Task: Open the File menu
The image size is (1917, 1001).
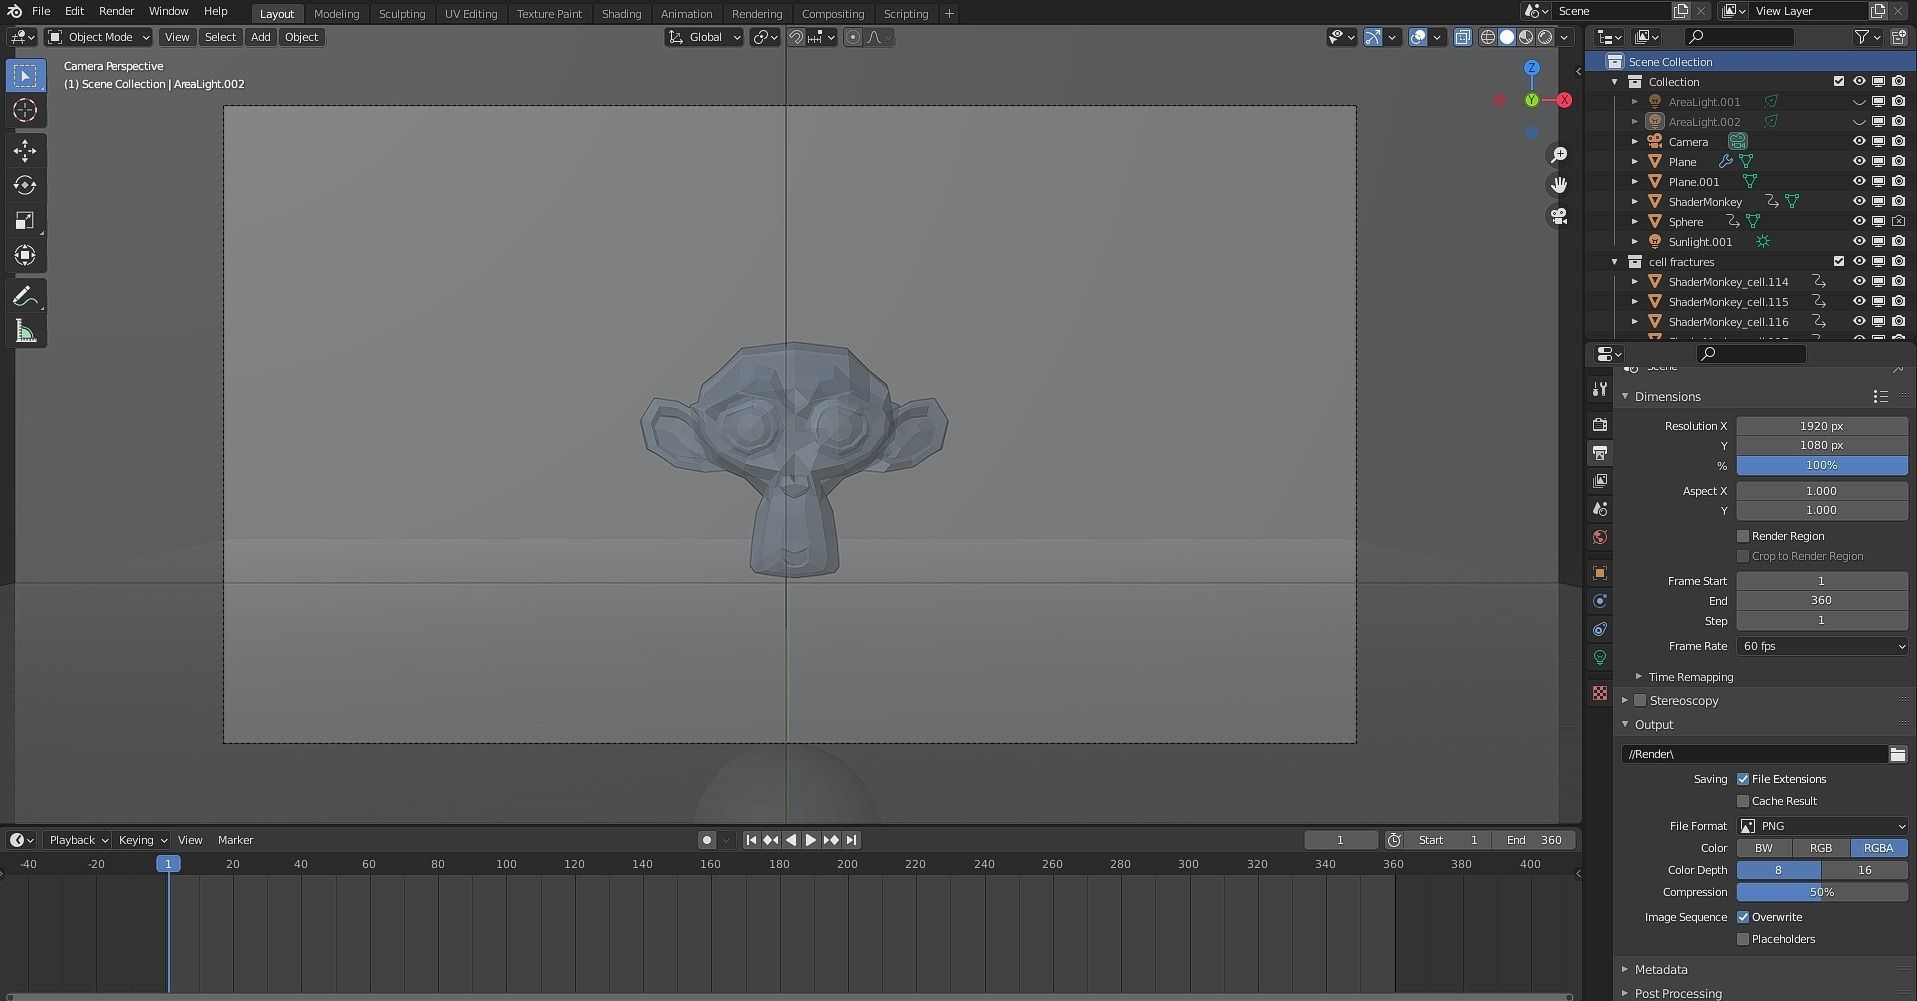Action: pyautogui.click(x=41, y=11)
